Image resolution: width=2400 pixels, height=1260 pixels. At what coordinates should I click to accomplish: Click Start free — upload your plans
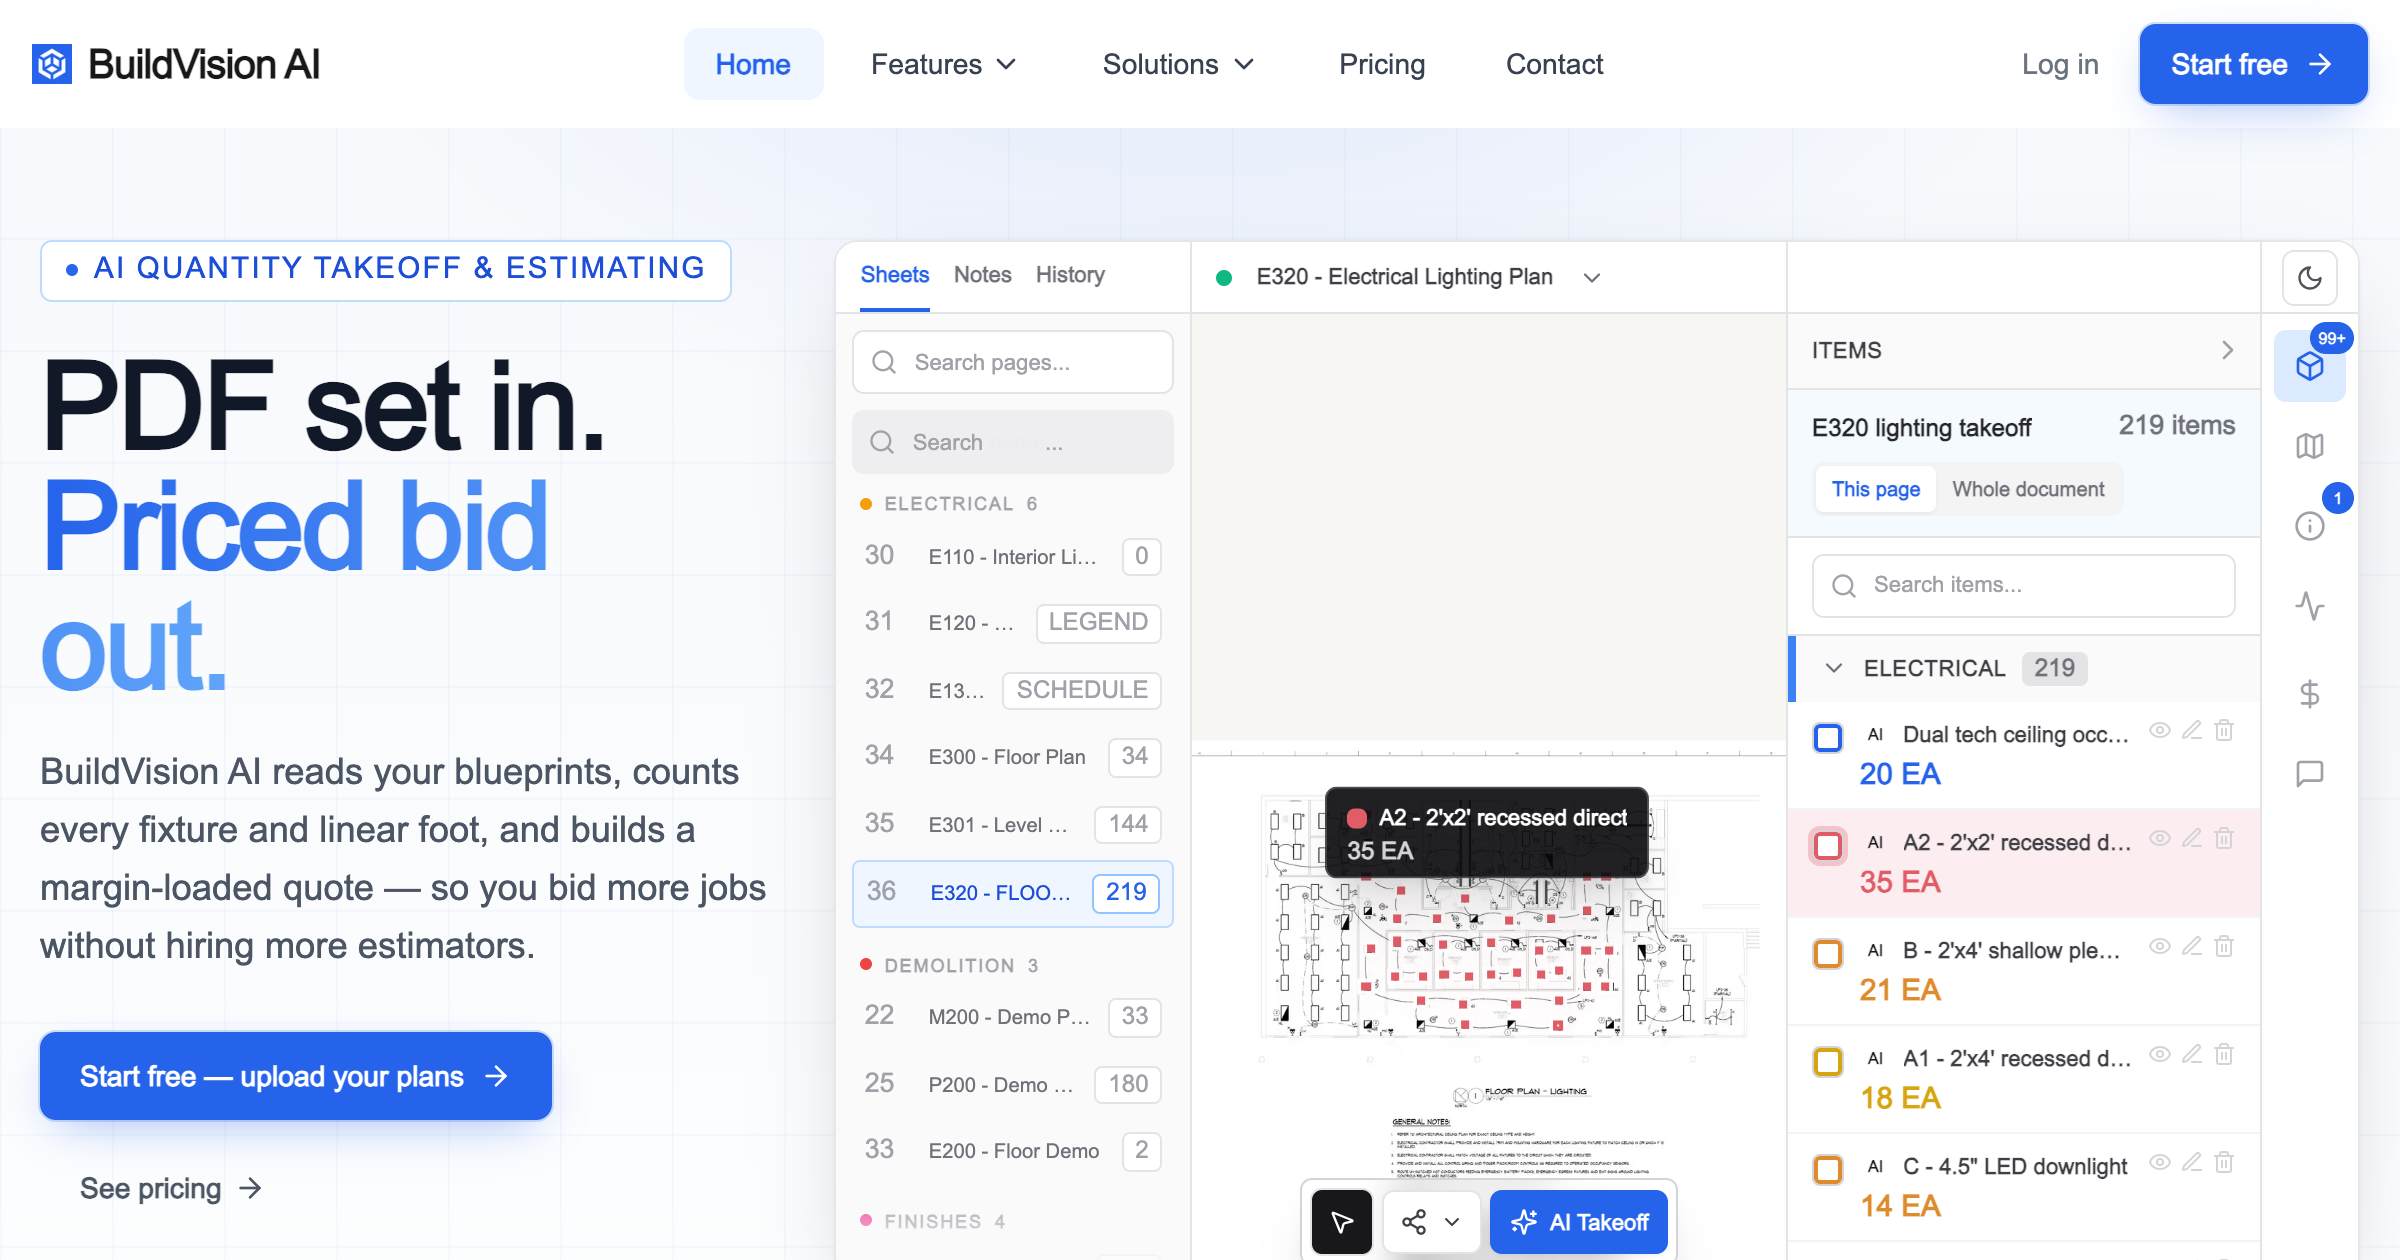[x=296, y=1076]
